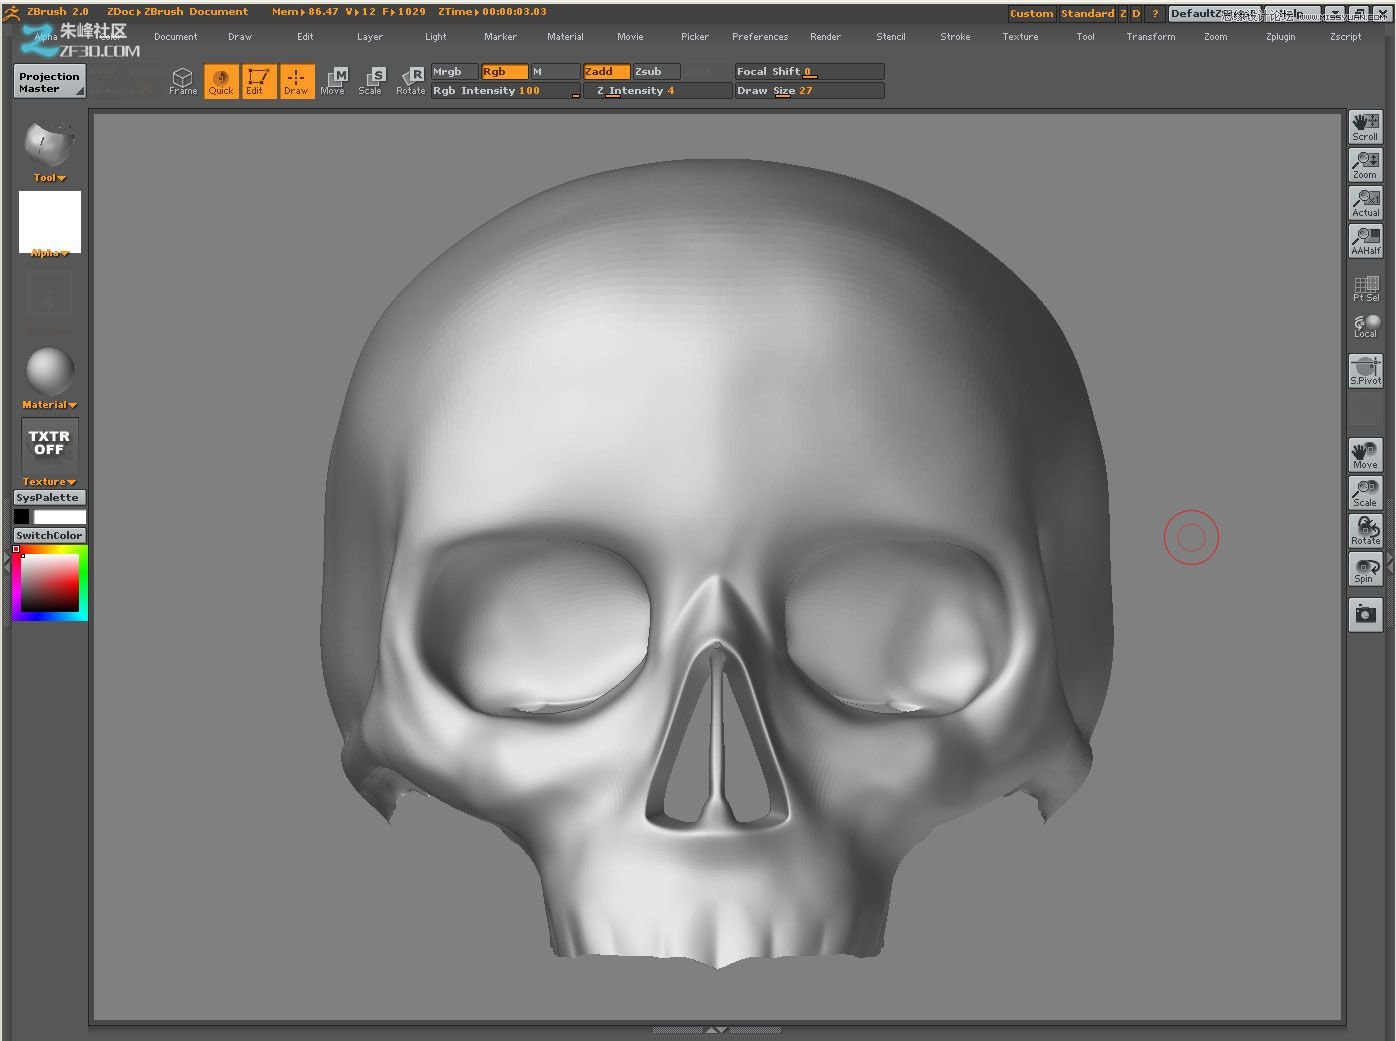Activate the Rotate icon in right sidebar
Viewport: 1396px width, 1041px height.
click(1365, 531)
